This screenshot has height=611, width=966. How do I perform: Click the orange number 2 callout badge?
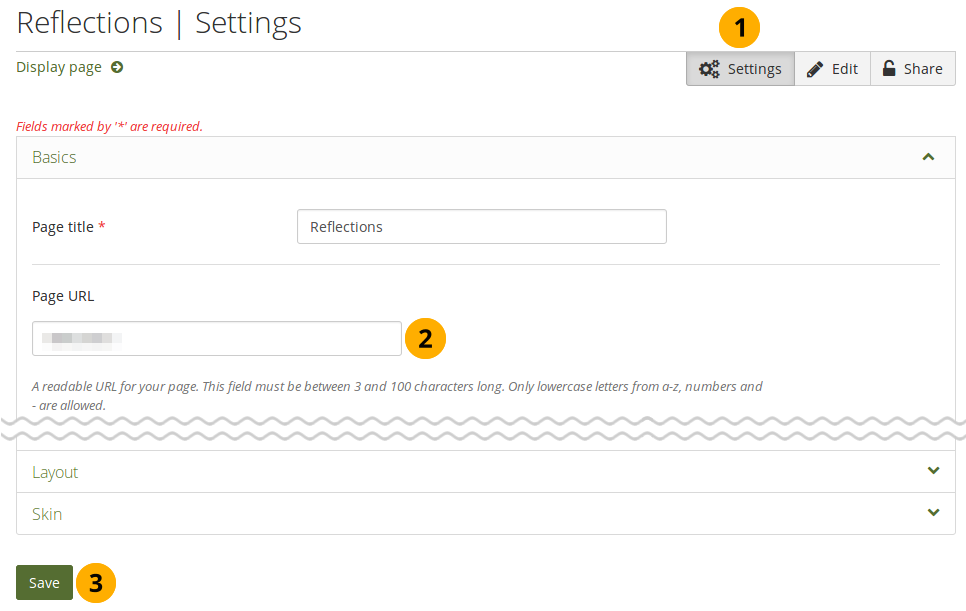point(425,339)
